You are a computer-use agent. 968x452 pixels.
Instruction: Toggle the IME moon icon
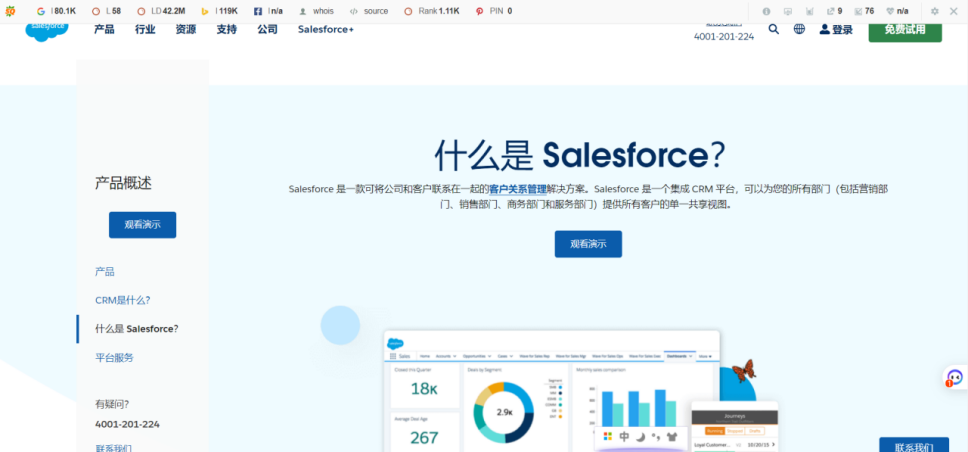point(641,437)
